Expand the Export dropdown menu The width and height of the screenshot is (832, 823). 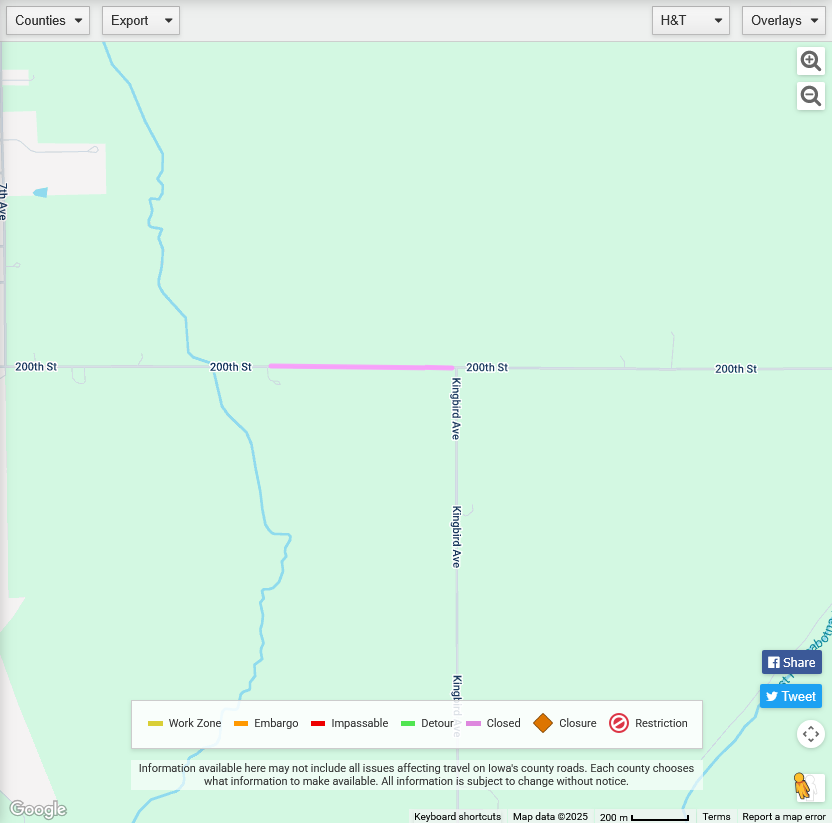click(x=140, y=20)
